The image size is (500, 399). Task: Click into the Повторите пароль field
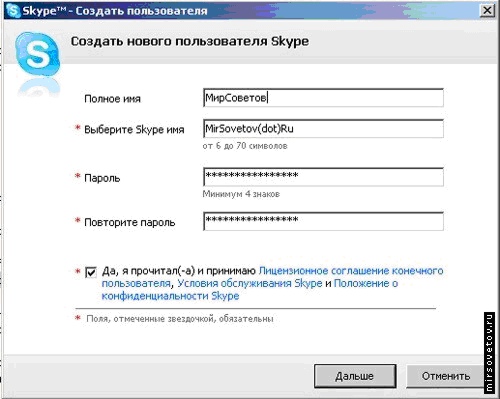323,221
